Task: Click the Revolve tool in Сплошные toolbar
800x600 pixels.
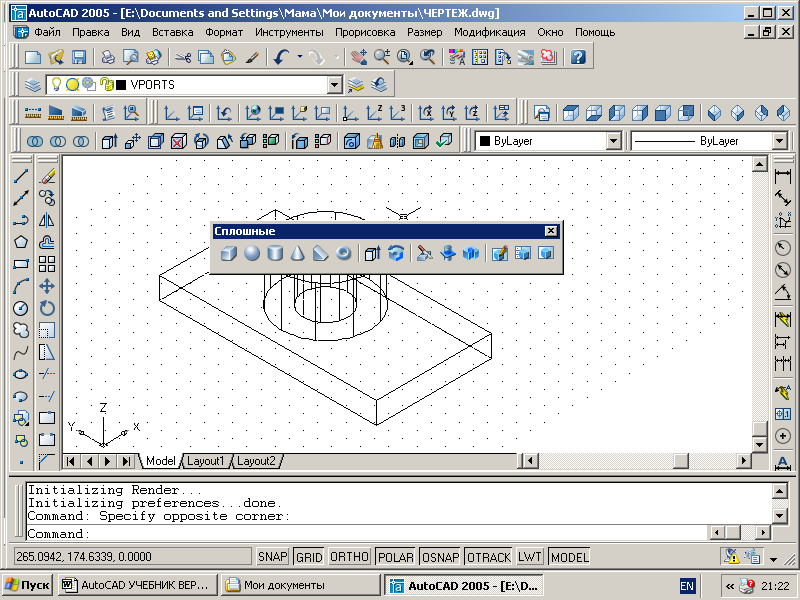Action: 396,253
